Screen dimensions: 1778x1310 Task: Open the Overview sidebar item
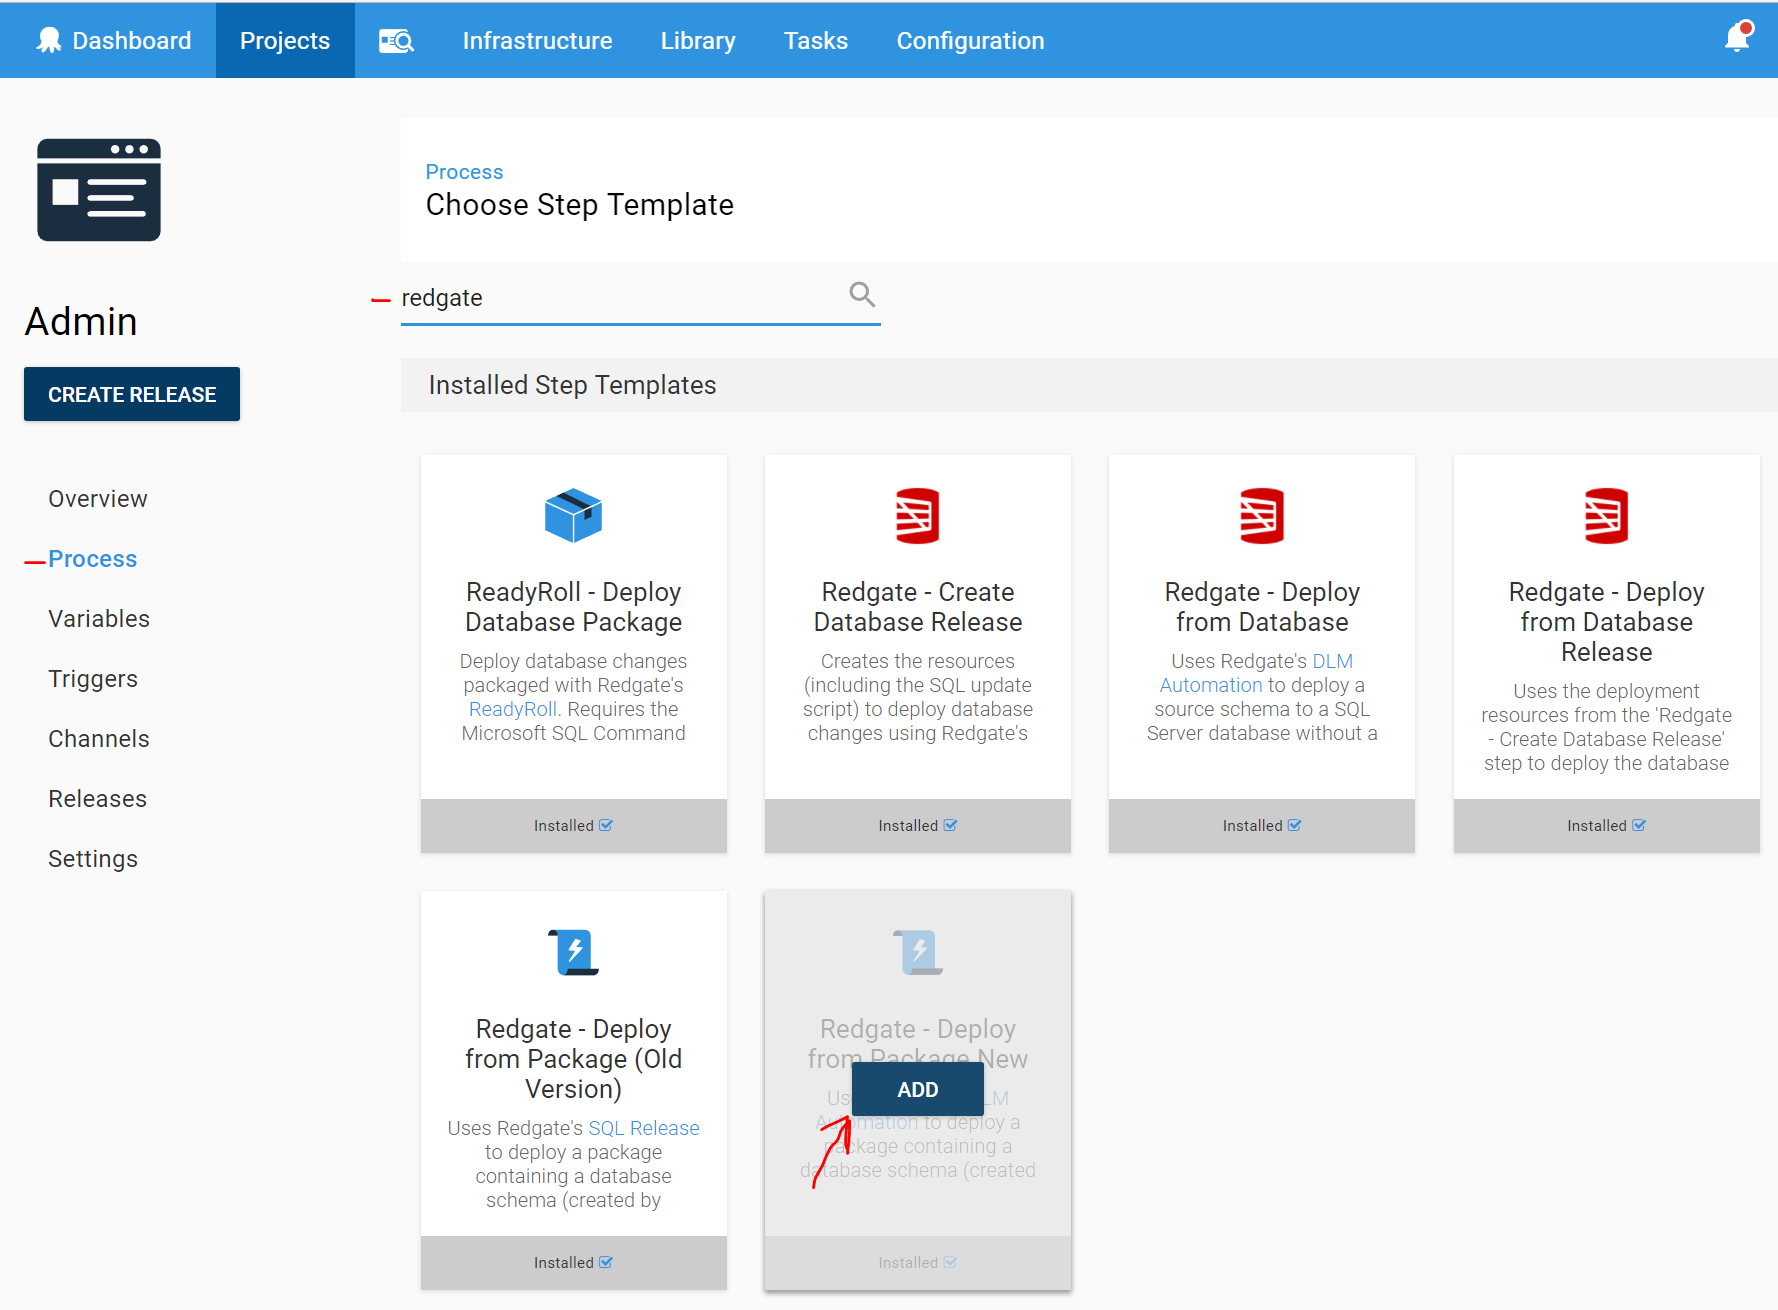tap(98, 499)
